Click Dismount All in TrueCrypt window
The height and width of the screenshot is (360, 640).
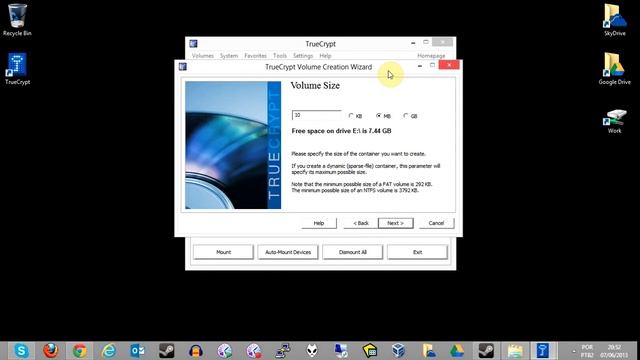pyautogui.click(x=353, y=252)
